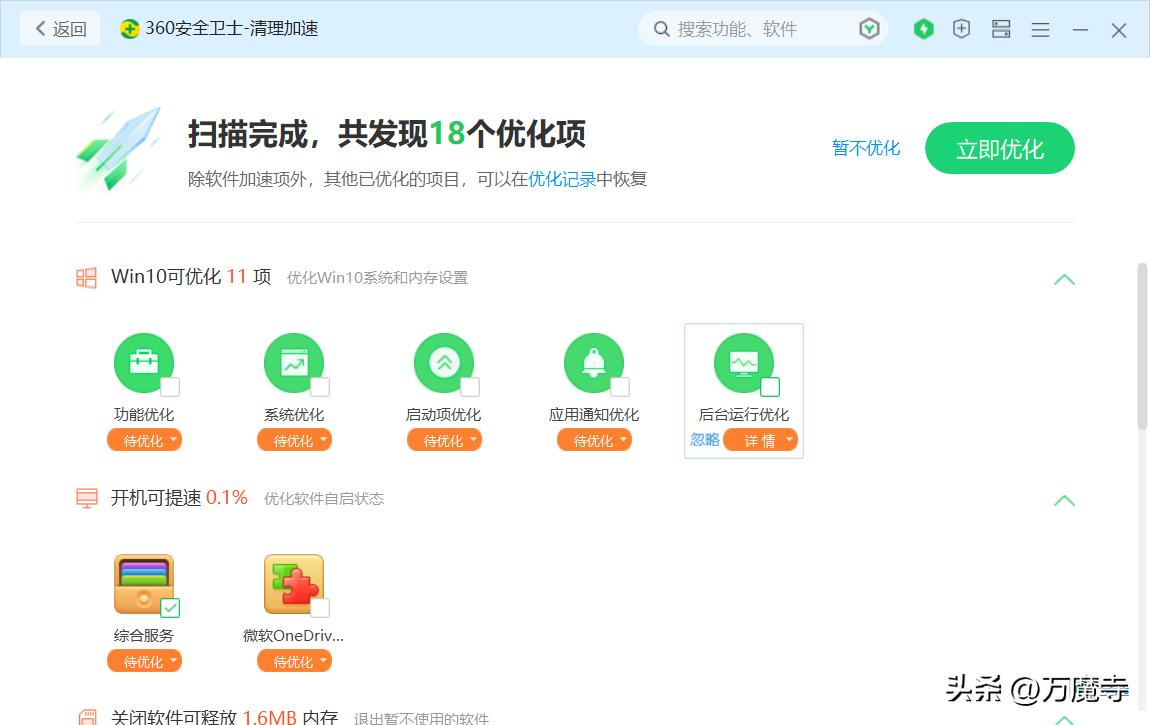Open the shield-plus add function icon
Image resolution: width=1150 pixels, height=725 pixels.
click(961, 29)
